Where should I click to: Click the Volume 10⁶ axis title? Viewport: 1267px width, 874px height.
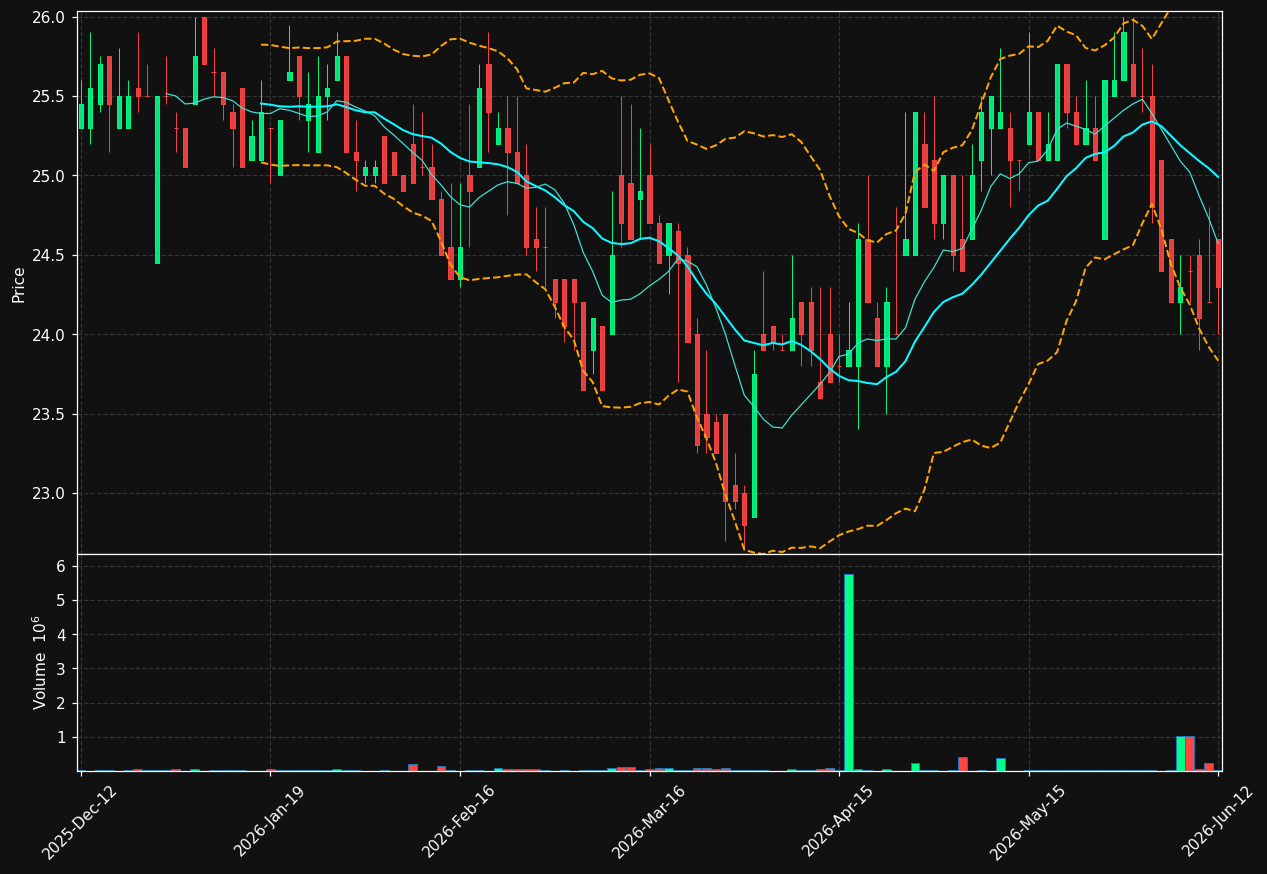[x=40, y=662]
